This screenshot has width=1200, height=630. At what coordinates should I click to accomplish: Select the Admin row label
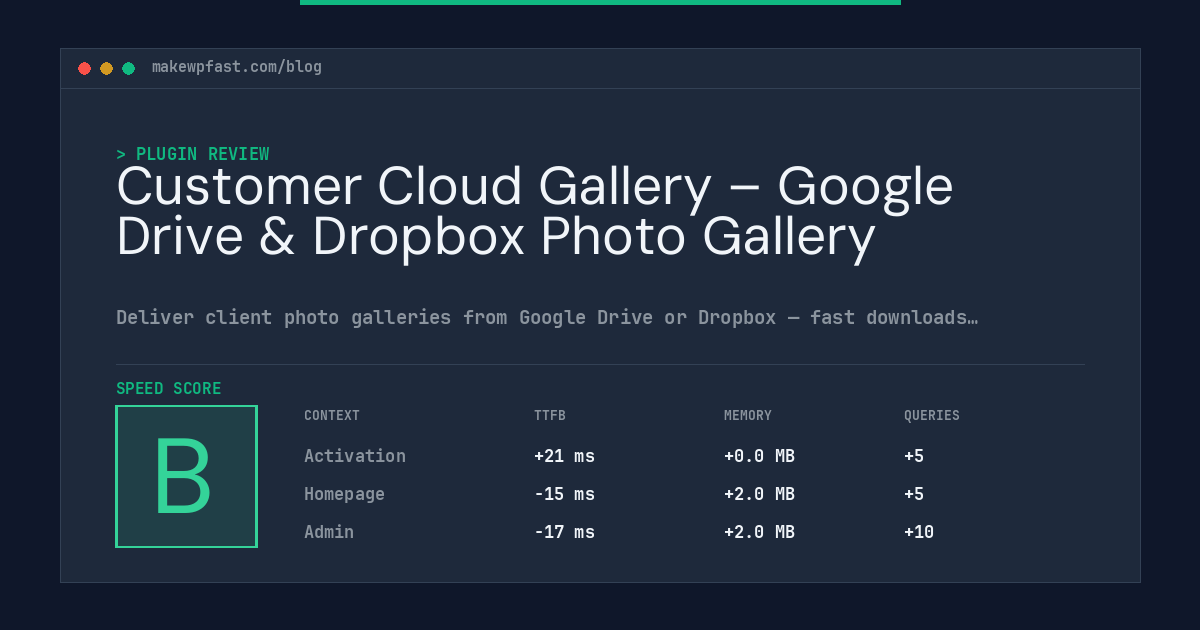329,532
